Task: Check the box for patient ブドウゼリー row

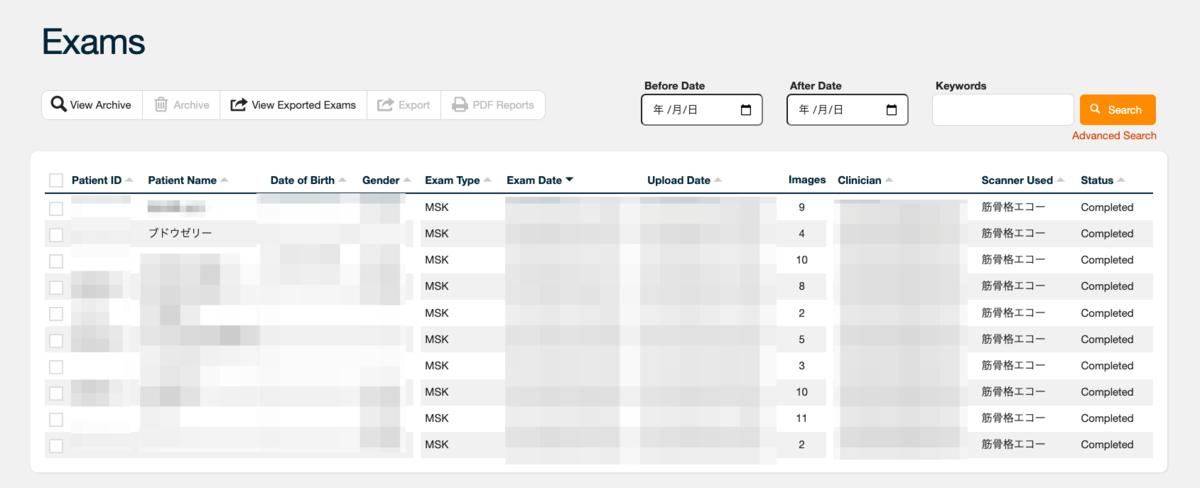Action: [x=56, y=234]
